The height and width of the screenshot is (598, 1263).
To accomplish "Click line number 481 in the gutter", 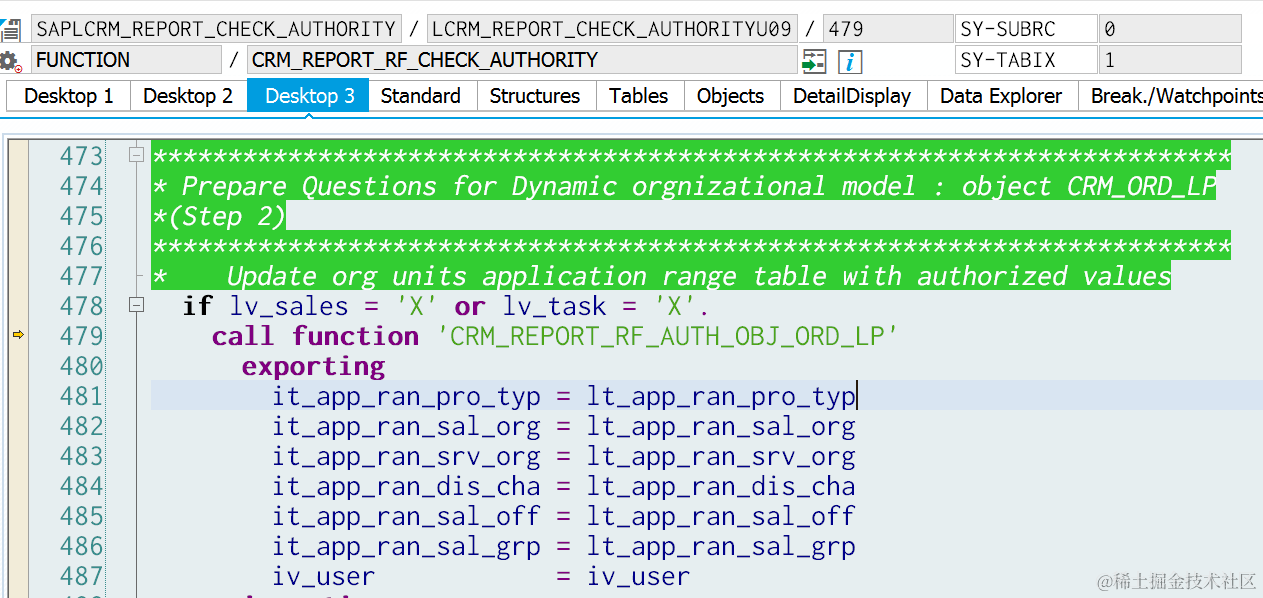I will coord(81,396).
